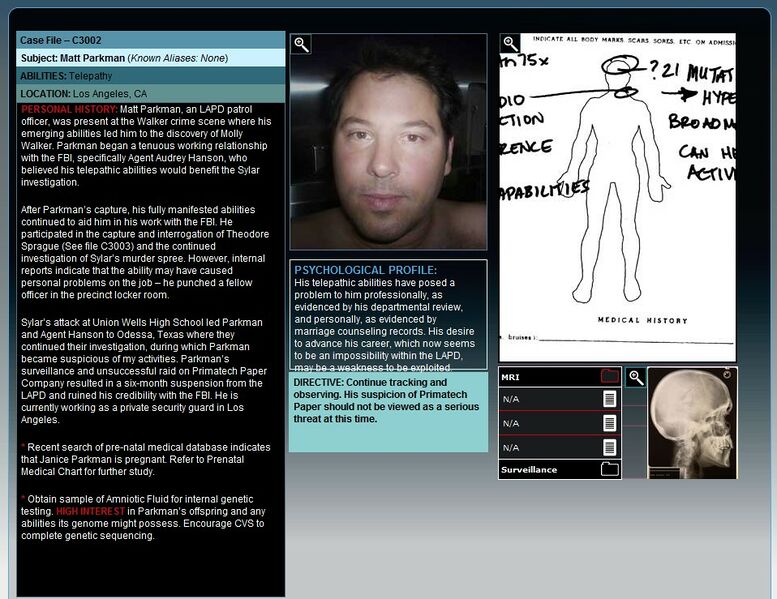Click the small circular icon on the X-ray corner
Viewport: 777px width, 599px height.
pyautogui.click(x=727, y=375)
